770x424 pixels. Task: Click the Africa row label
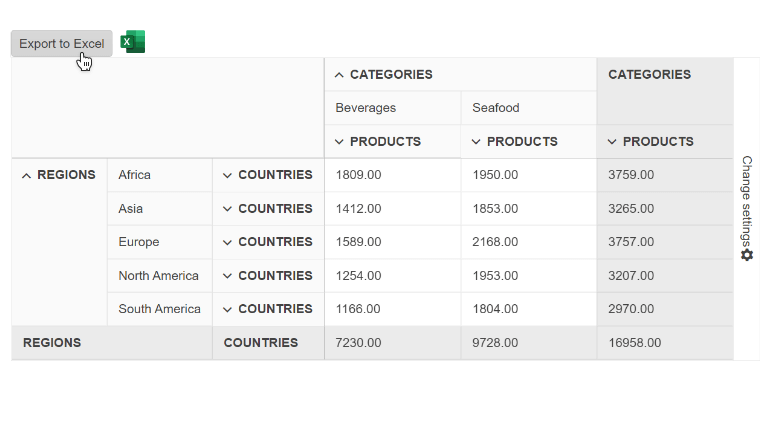pos(135,175)
